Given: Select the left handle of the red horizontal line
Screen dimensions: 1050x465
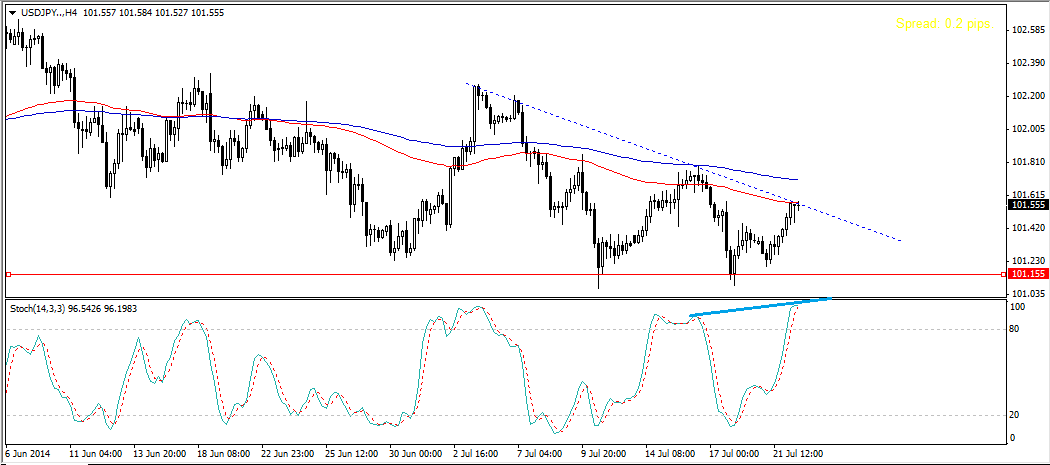Looking at the screenshot, I should click(x=8, y=274).
